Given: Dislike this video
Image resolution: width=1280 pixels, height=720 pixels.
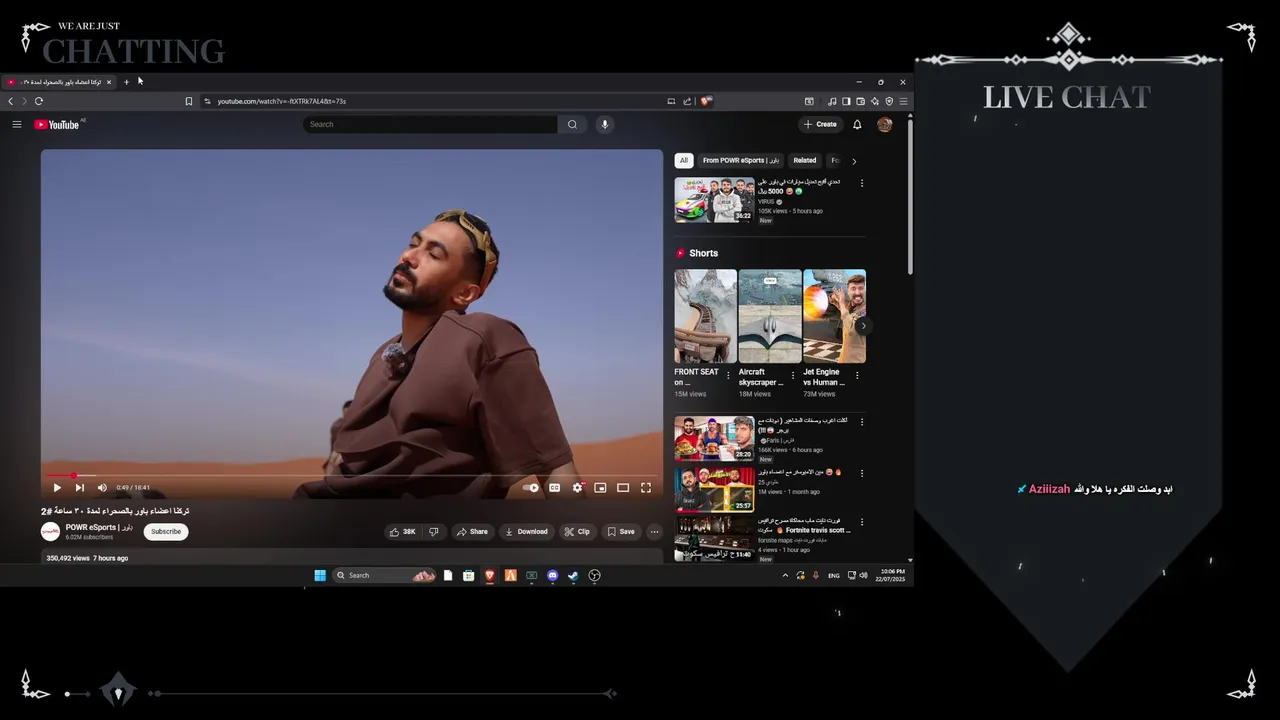Looking at the screenshot, I should (x=433, y=532).
